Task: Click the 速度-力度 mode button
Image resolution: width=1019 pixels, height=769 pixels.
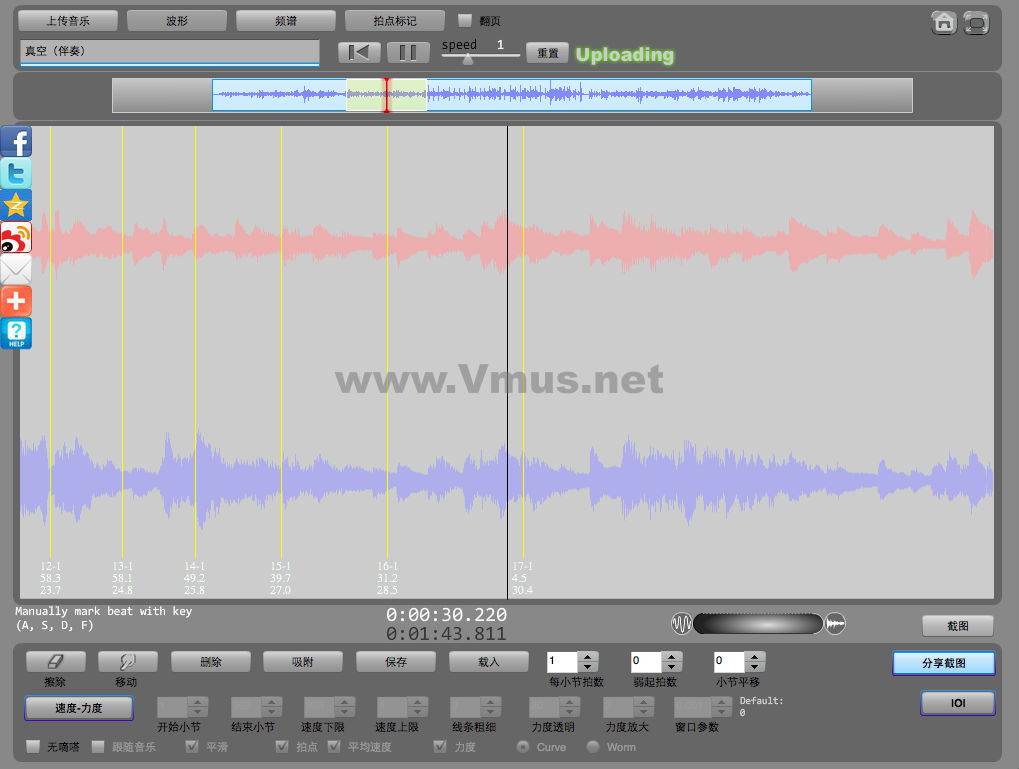Action: (x=79, y=708)
